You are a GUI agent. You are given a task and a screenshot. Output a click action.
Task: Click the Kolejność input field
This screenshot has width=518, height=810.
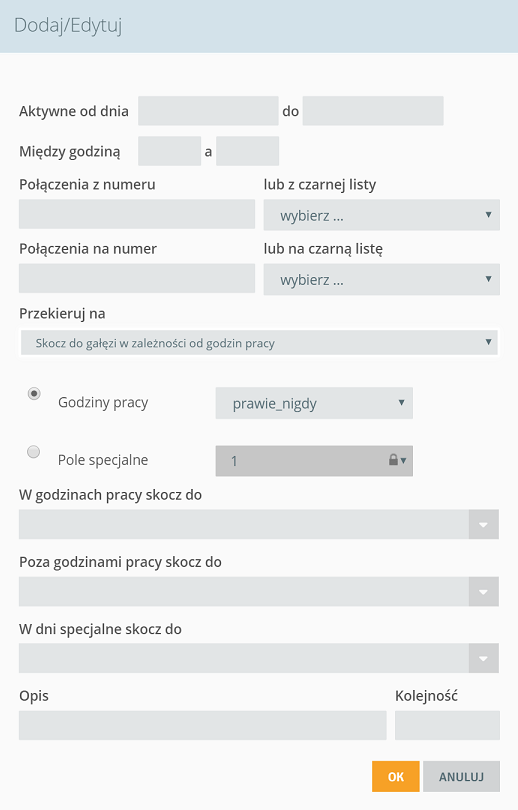coord(447,725)
